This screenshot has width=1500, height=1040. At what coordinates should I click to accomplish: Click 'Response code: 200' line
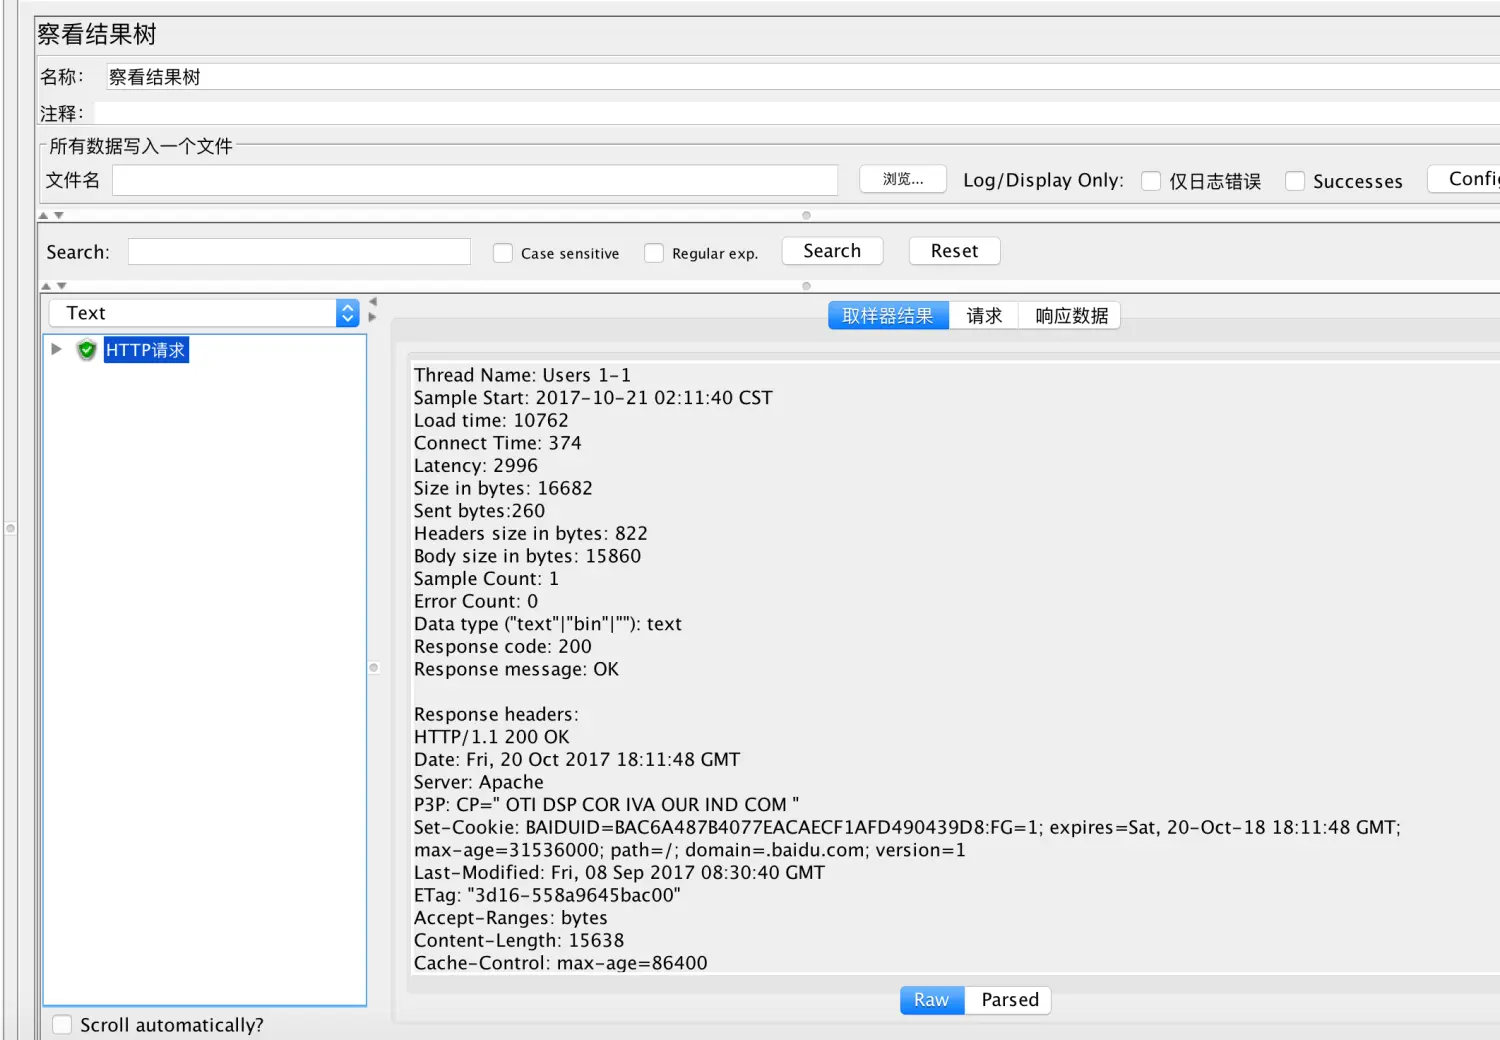[503, 647]
